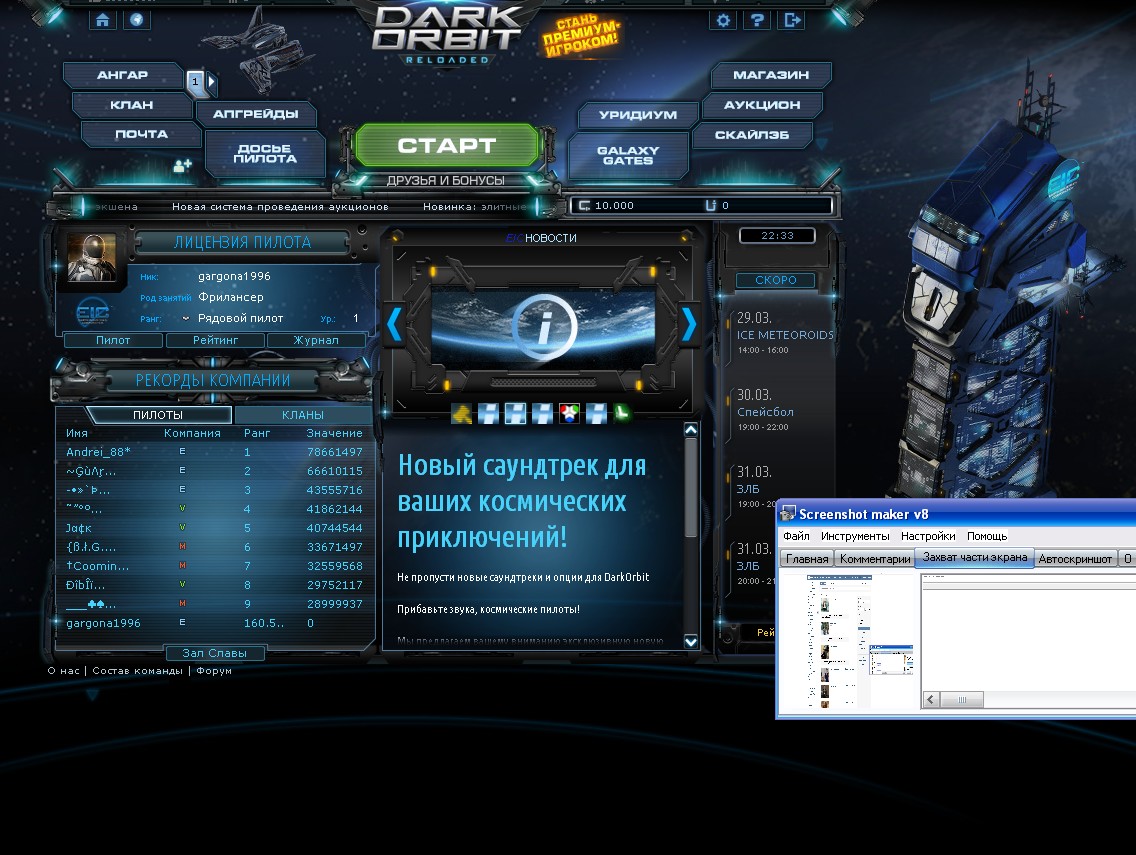The height and width of the screenshot is (855, 1136).
Task: Open the О нас link
Action: point(64,671)
